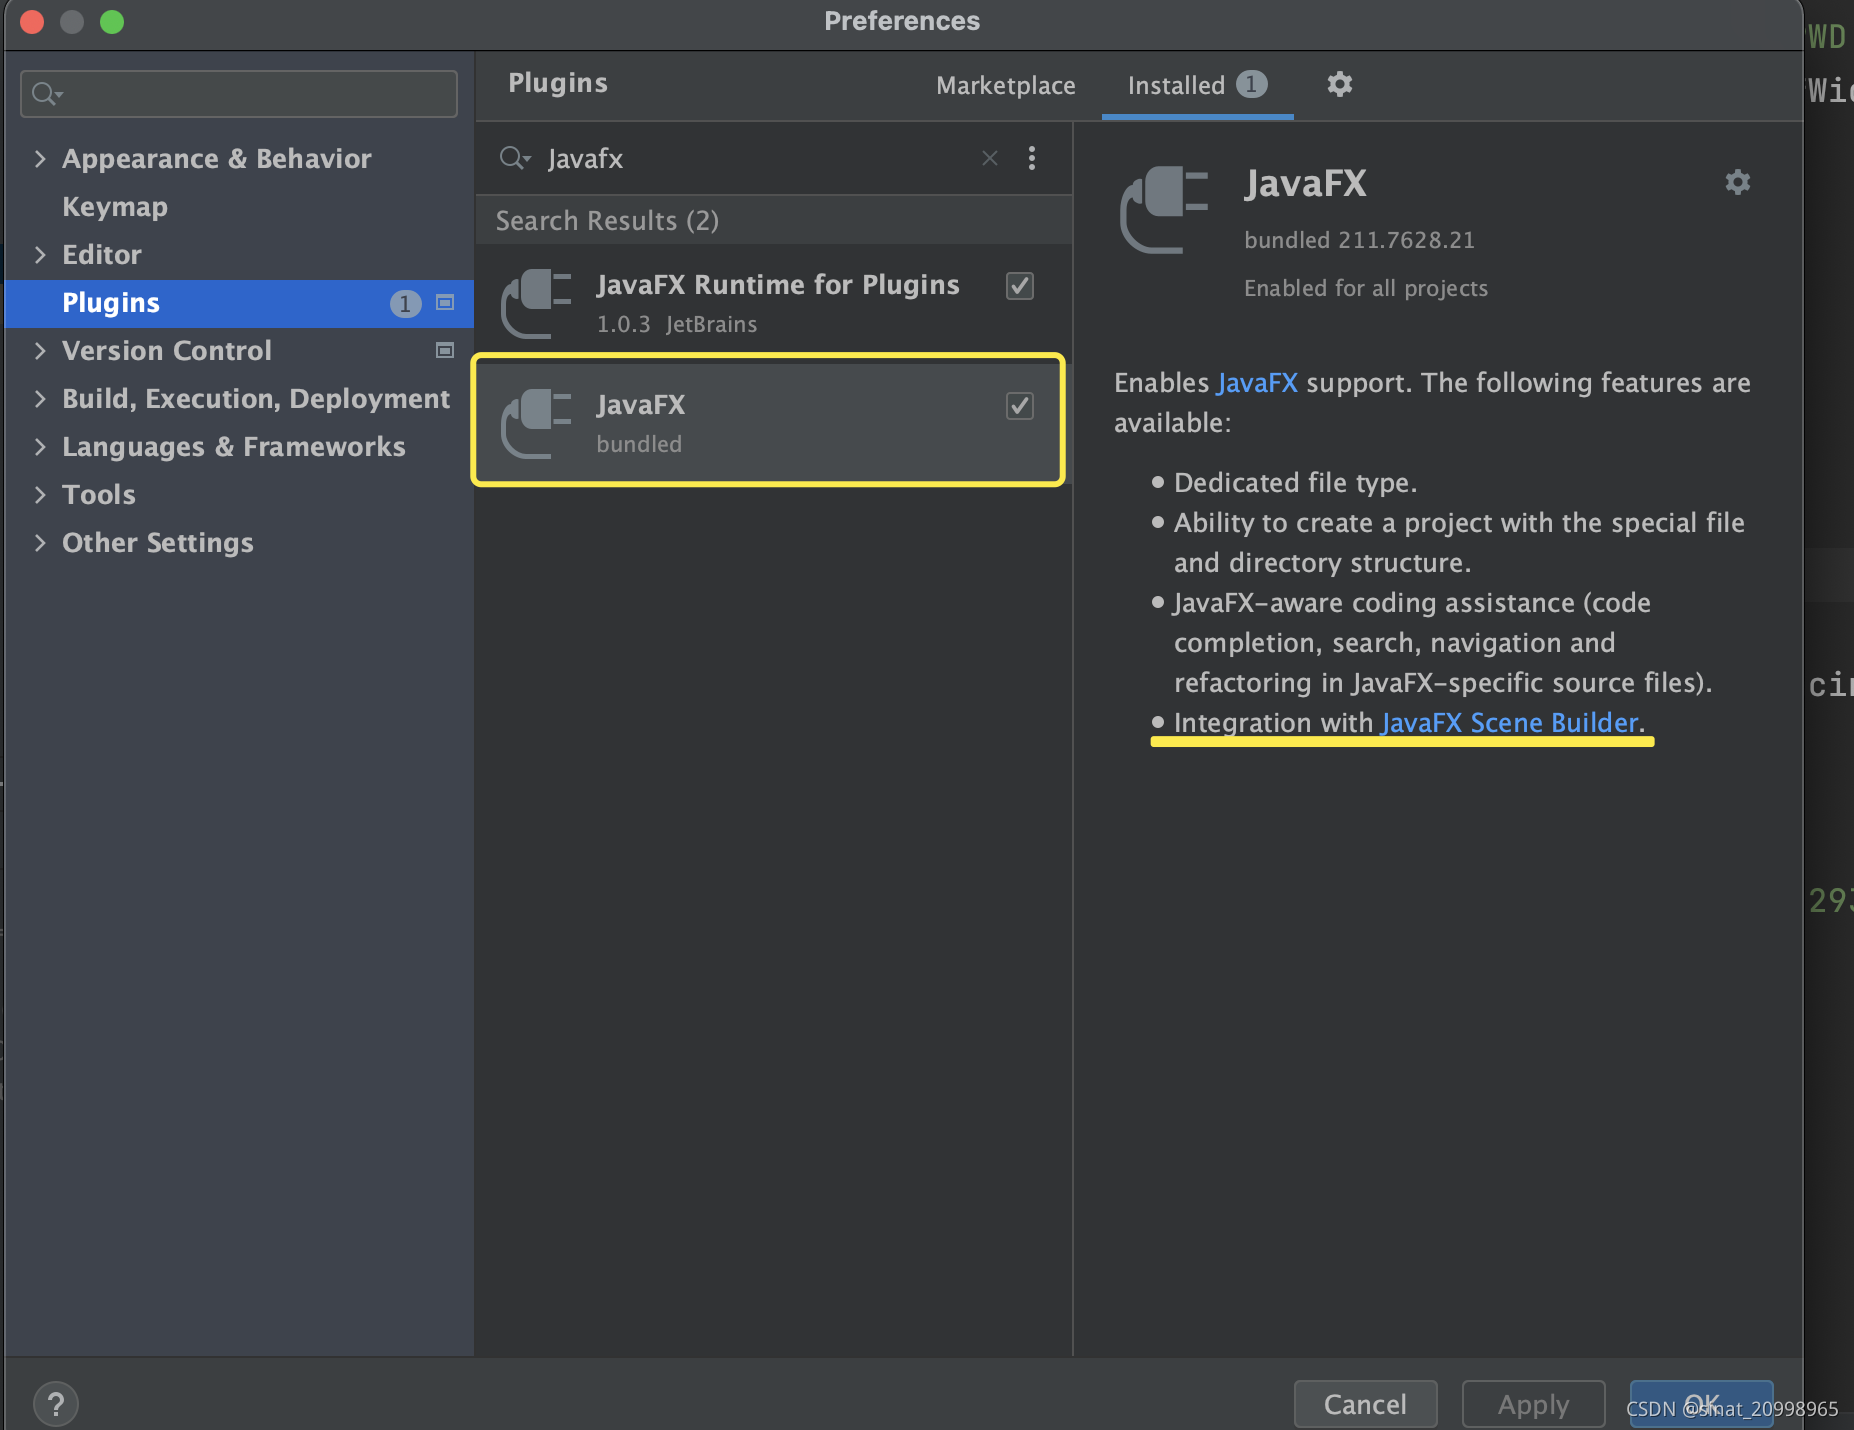Screen dimensions: 1854x1430
Task: Select Keymap in settings tree
Action: [115, 206]
